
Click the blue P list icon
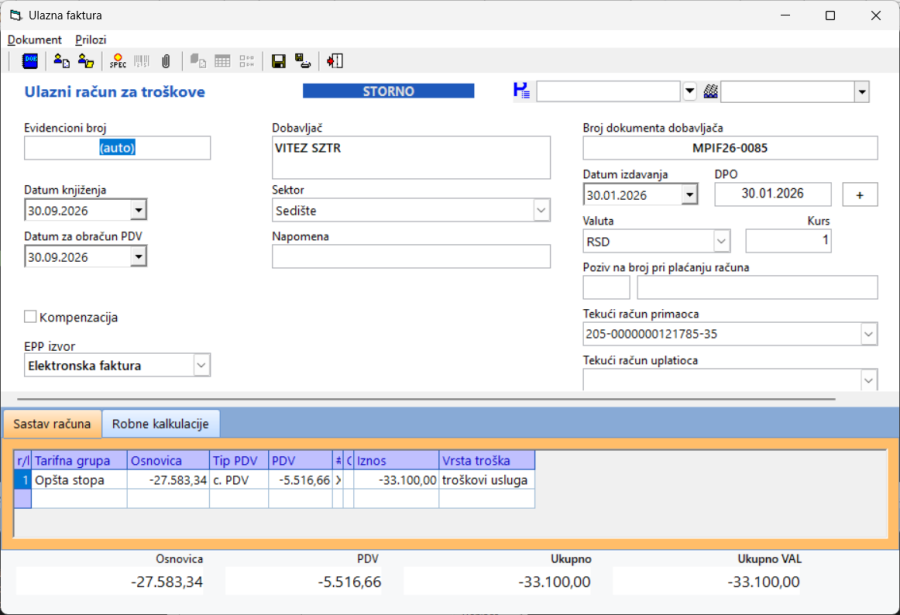[522, 91]
